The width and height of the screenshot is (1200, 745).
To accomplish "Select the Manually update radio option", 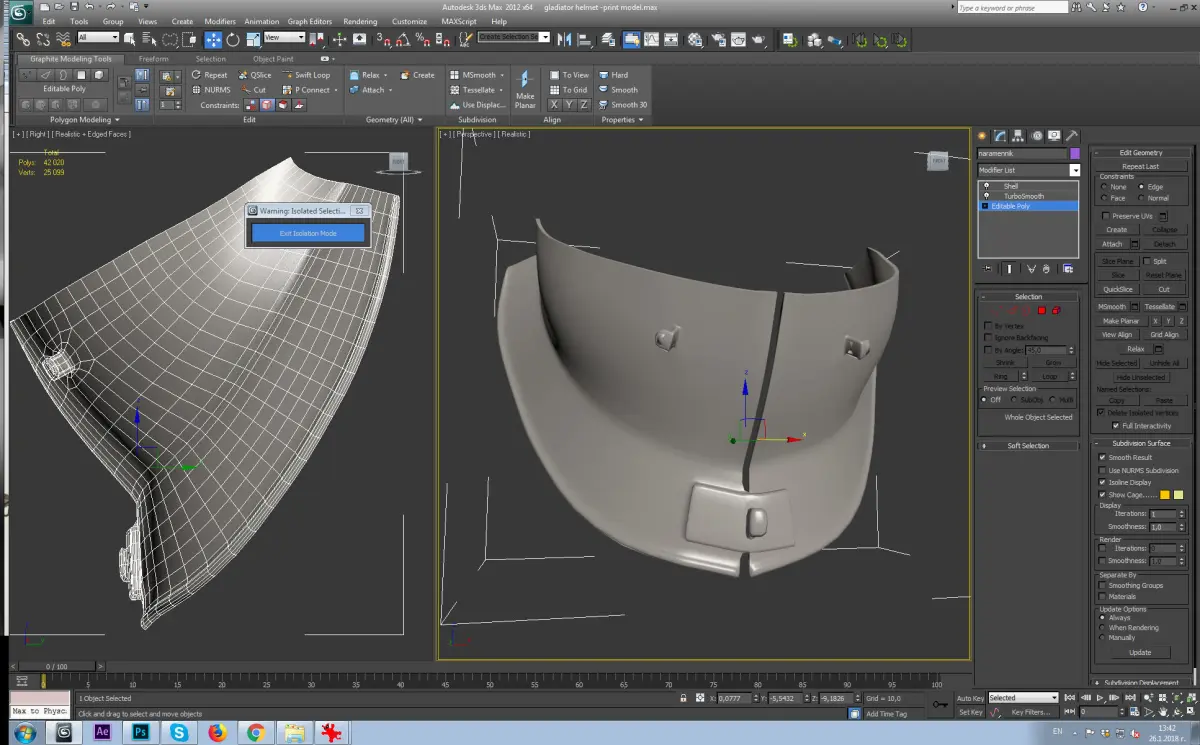I will [1102, 637].
